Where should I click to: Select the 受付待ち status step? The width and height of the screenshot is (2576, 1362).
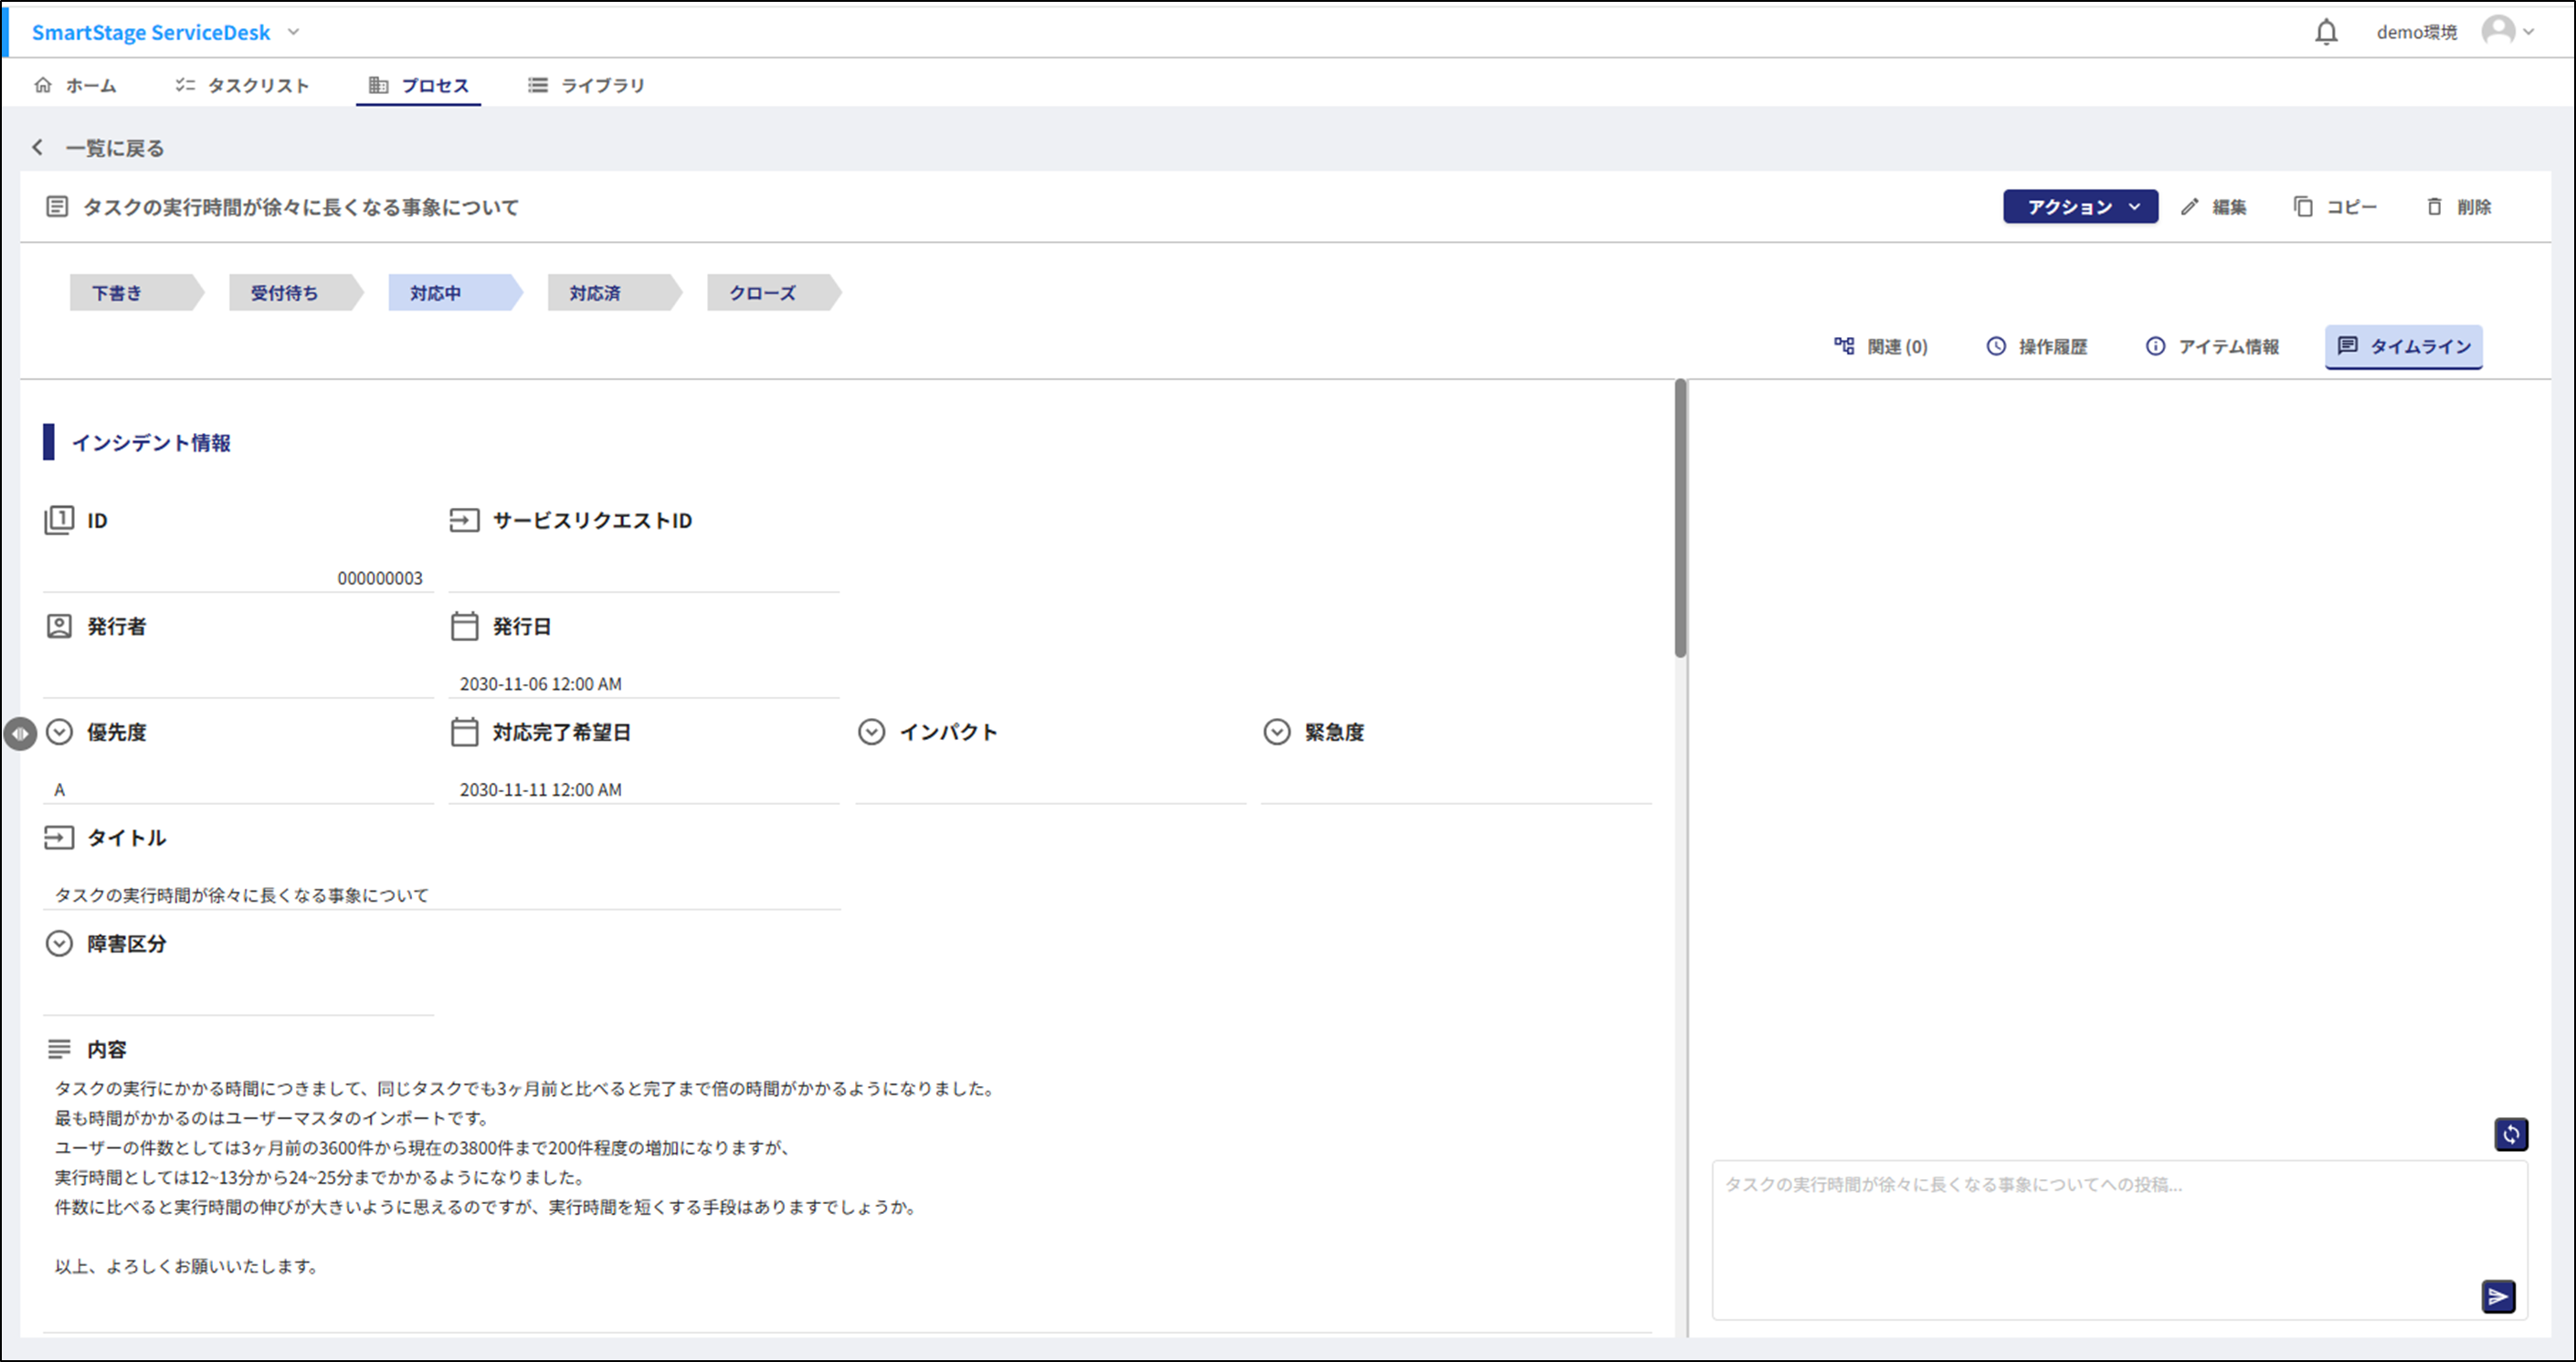click(x=295, y=293)
